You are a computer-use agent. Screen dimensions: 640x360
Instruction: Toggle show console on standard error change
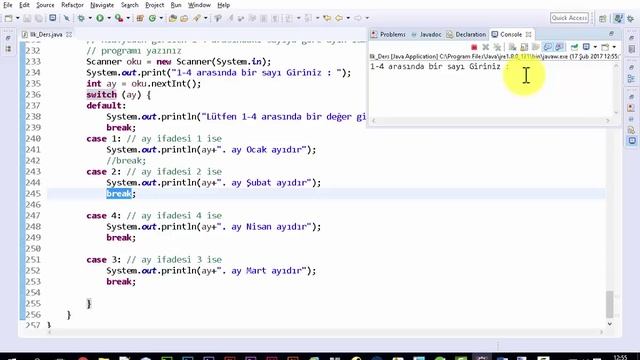(x=559, y=47)
